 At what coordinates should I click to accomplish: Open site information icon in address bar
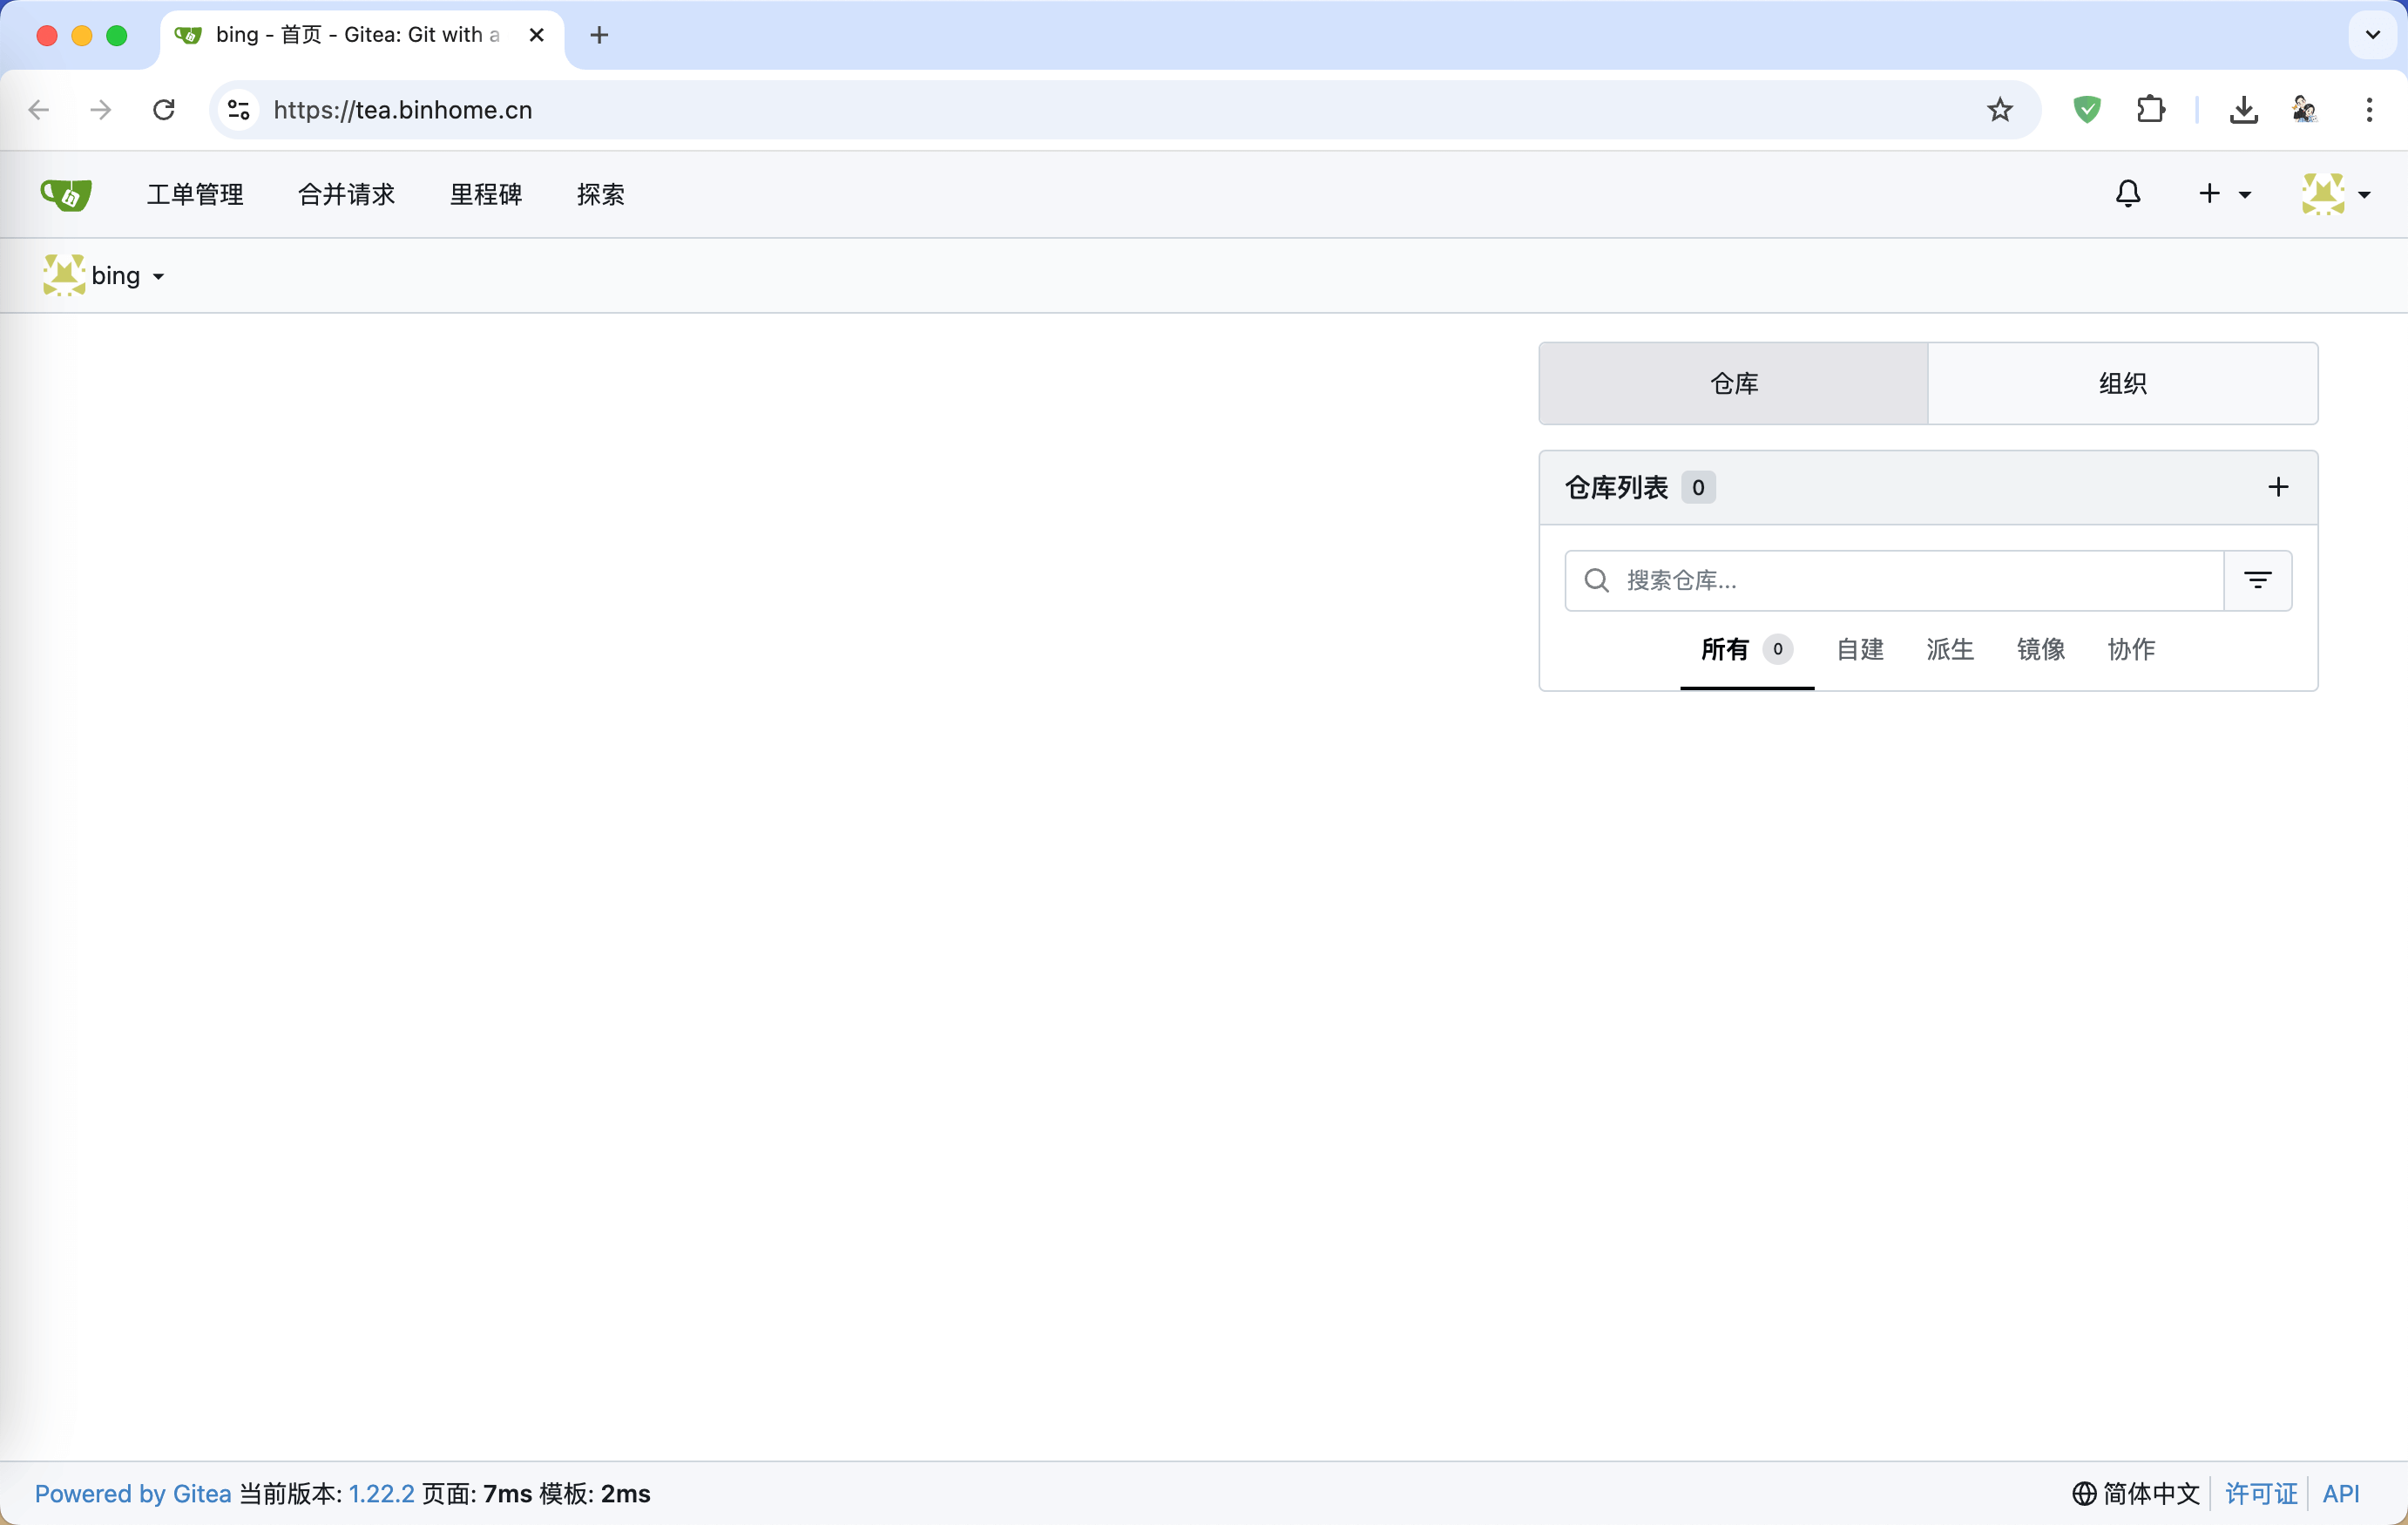tap(239, 110)
